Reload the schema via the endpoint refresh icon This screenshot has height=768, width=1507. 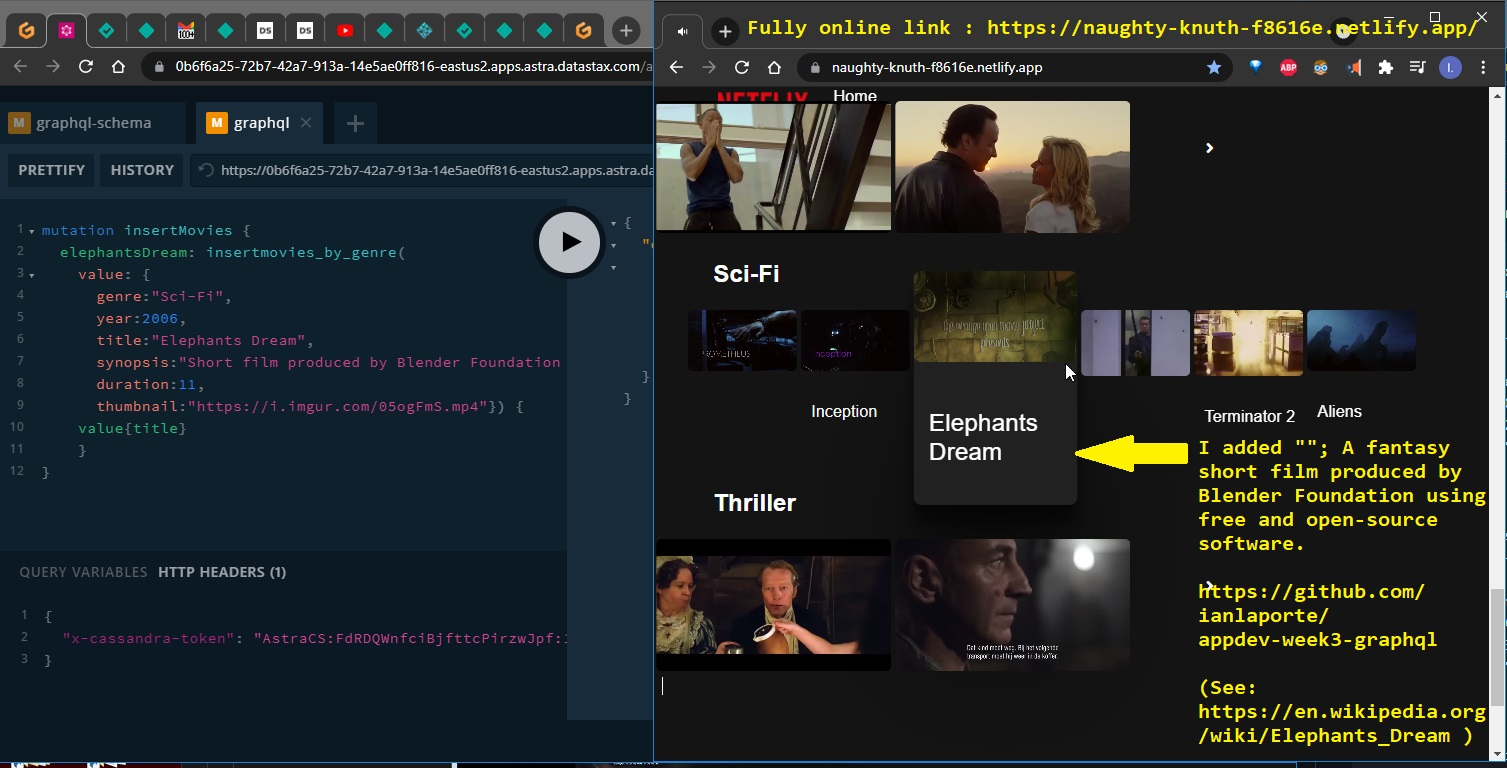coord(205,170)
